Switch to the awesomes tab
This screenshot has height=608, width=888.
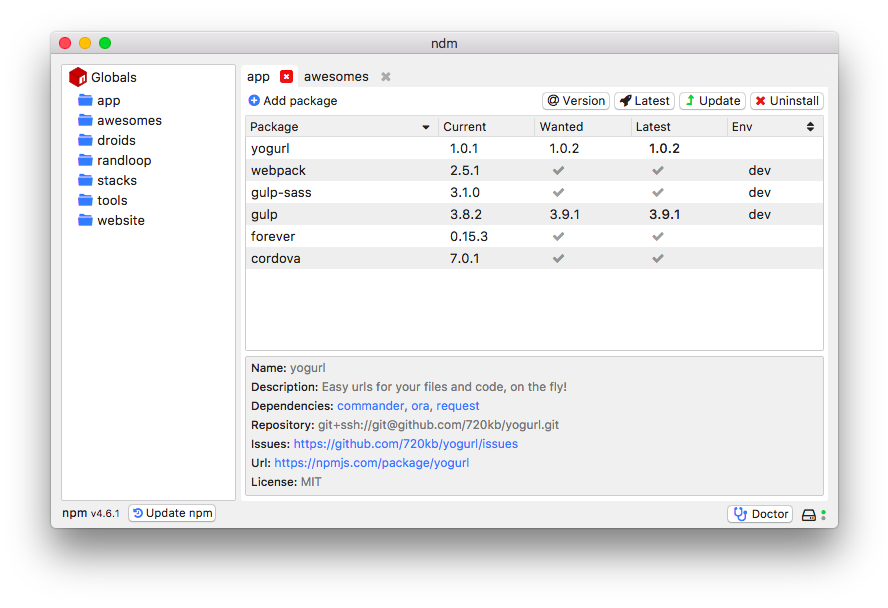click(x=336, y=76)
